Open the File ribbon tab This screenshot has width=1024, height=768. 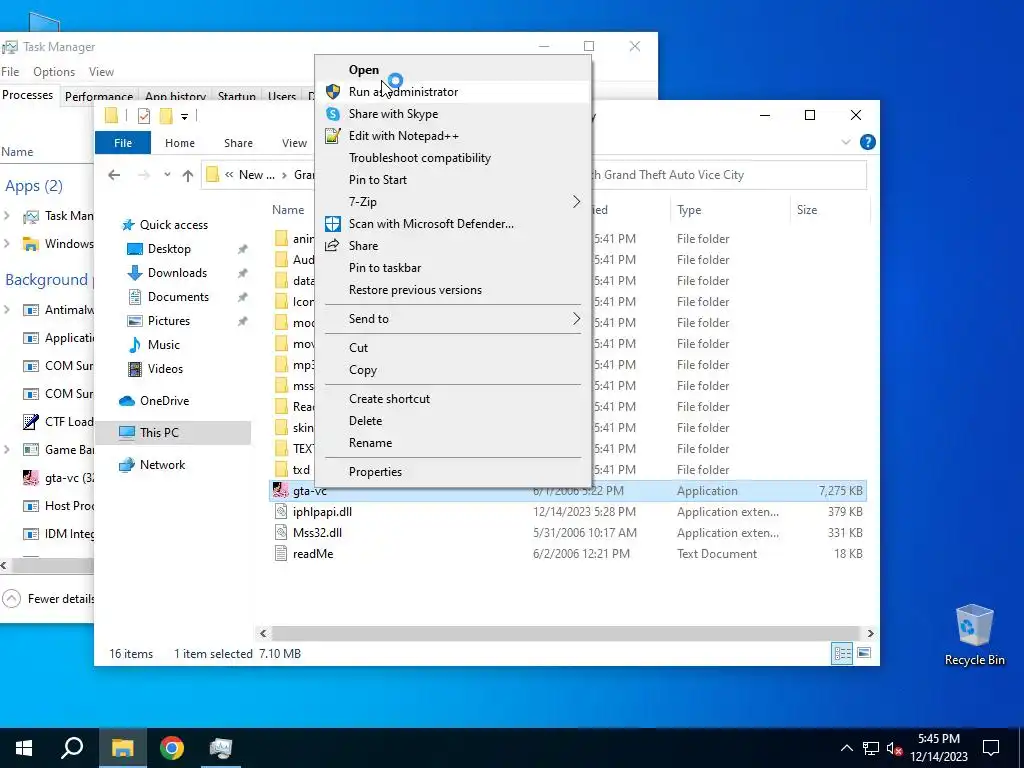tap(123, 143)
